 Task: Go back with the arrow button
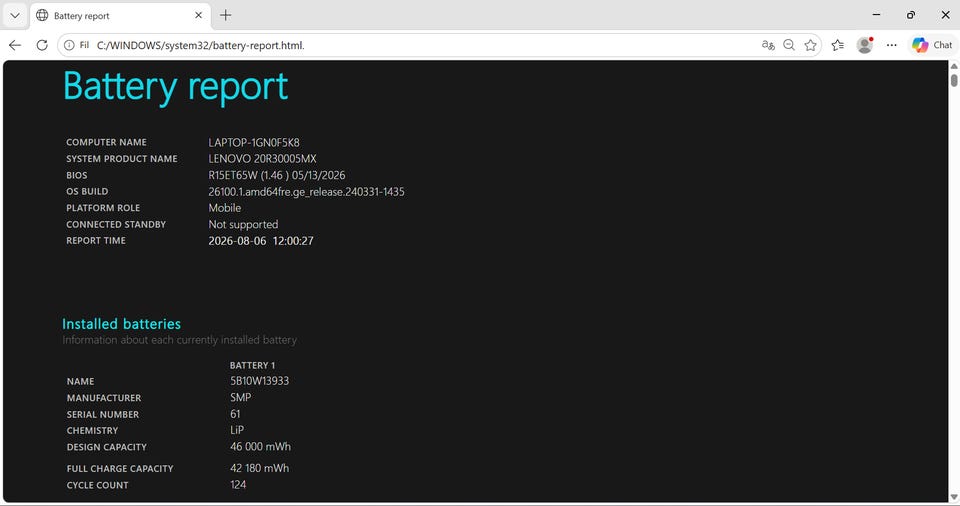[15, 45]
